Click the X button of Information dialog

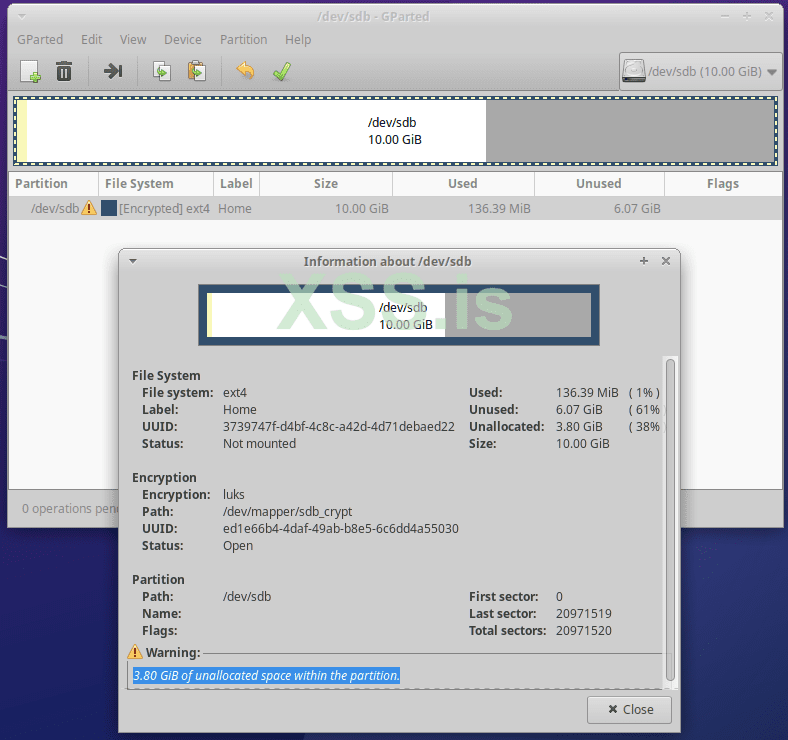tap(666, 261)
